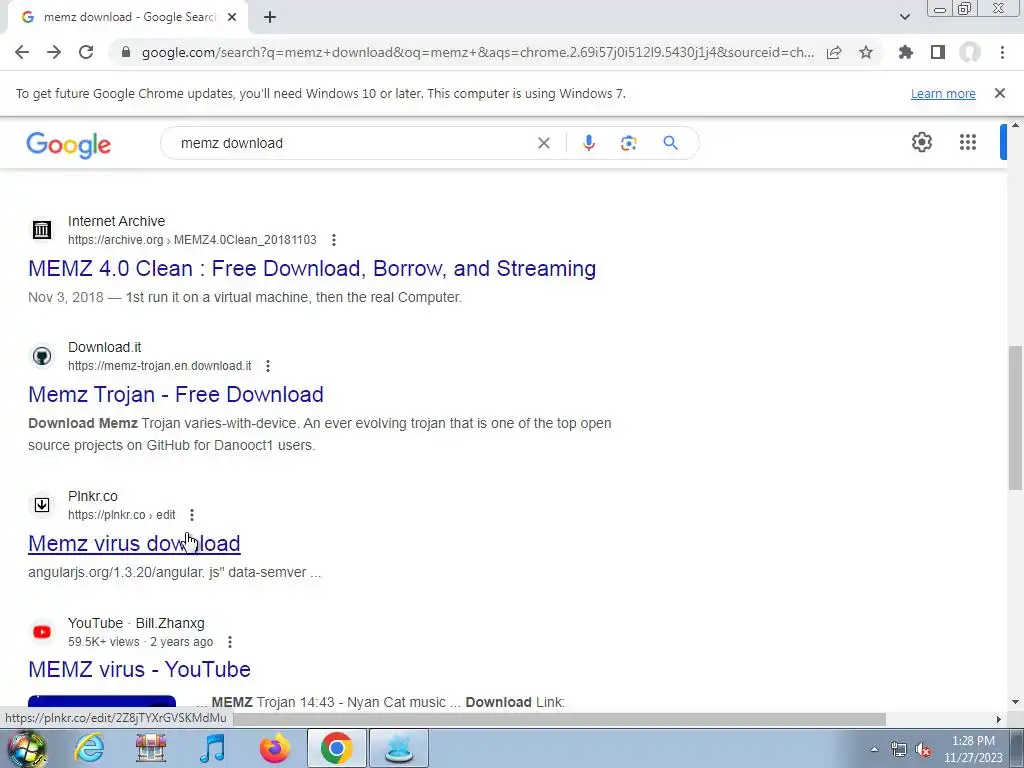Screen dimensions: 1024x768
Task: Go back to the previous page
Action: 22,52
